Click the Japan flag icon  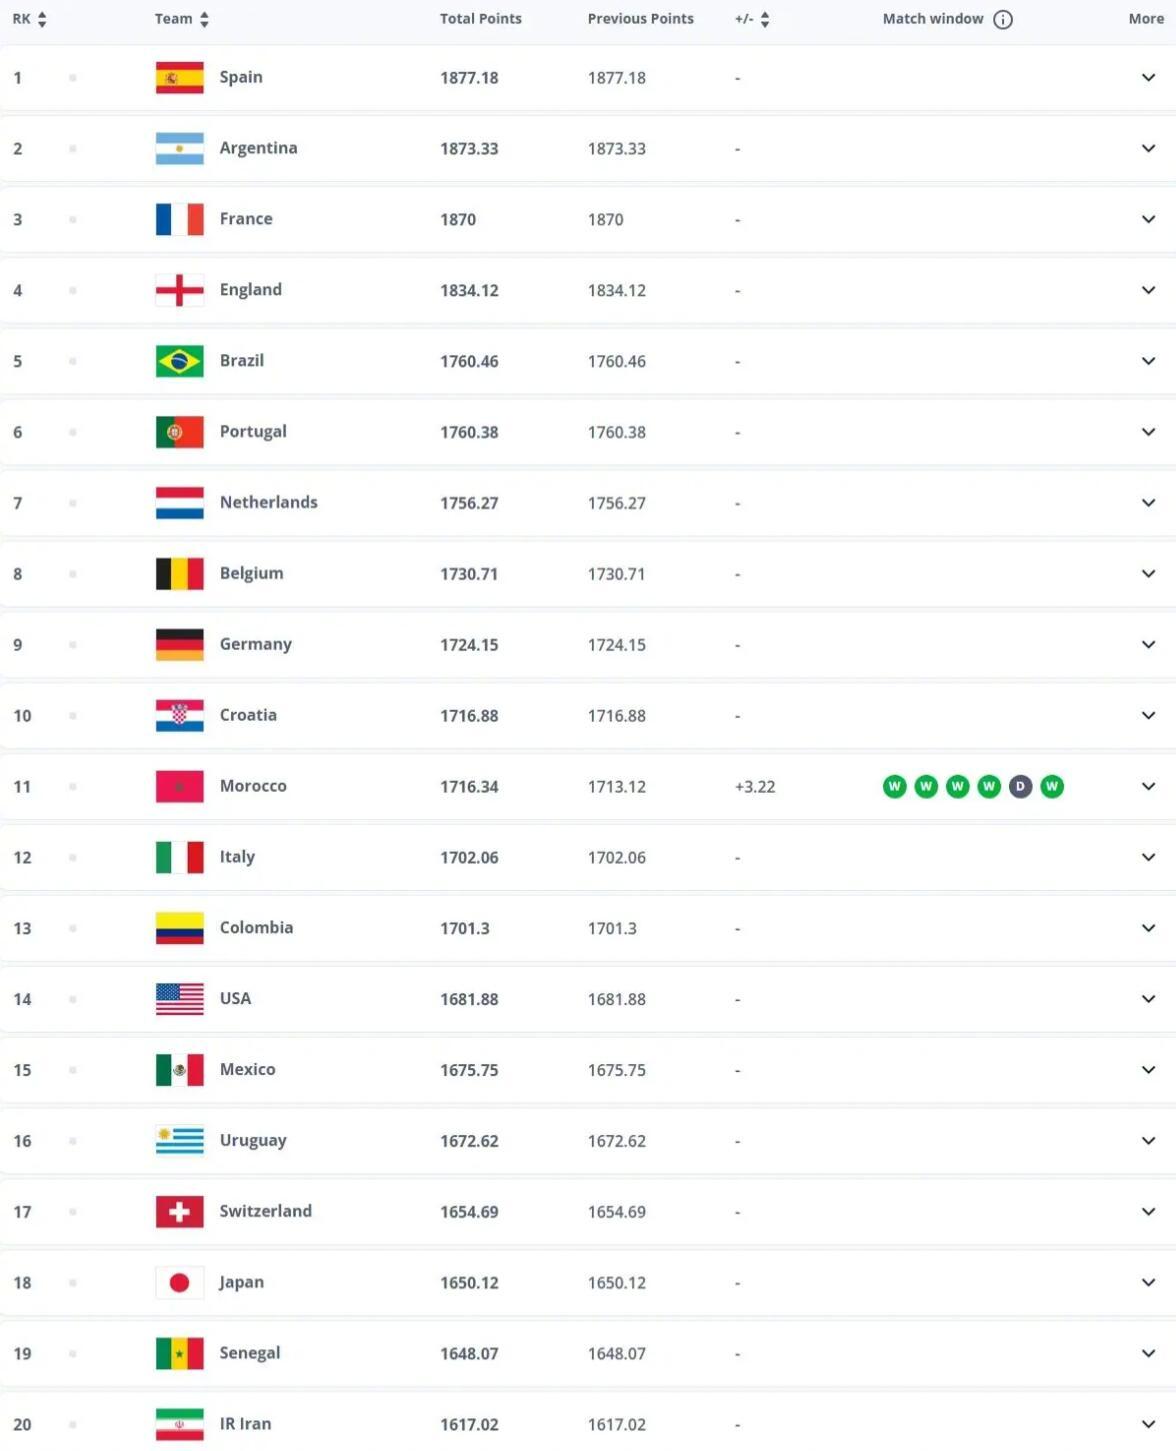tap(180, 1282)
